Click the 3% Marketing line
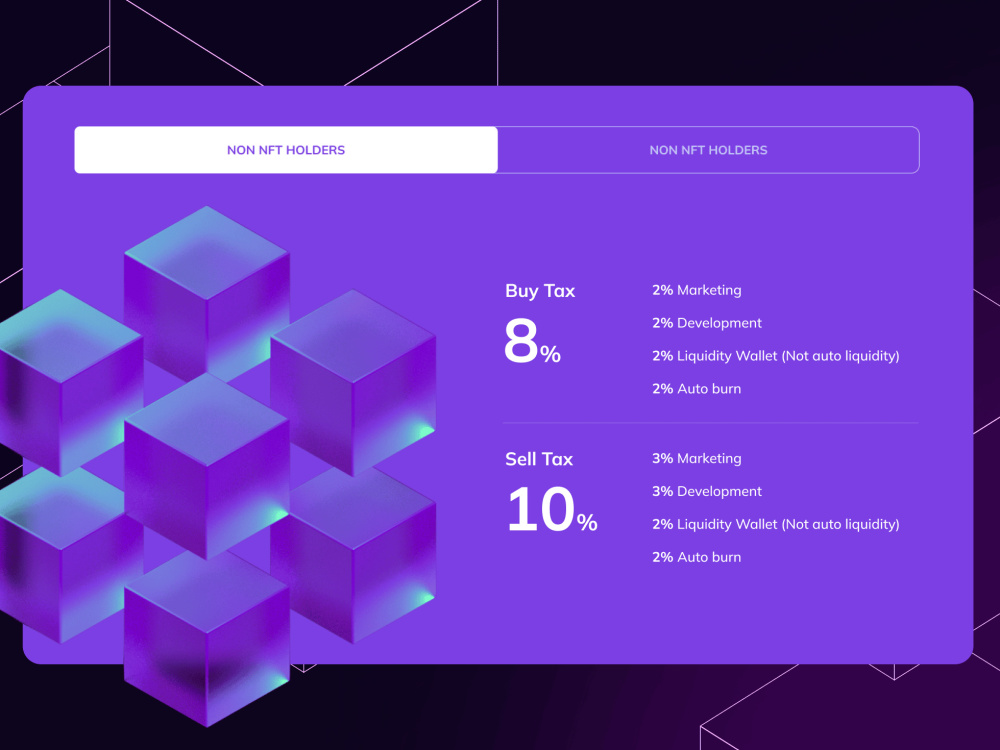Viewport: 1000px width, 750px height. coord(696,459)
